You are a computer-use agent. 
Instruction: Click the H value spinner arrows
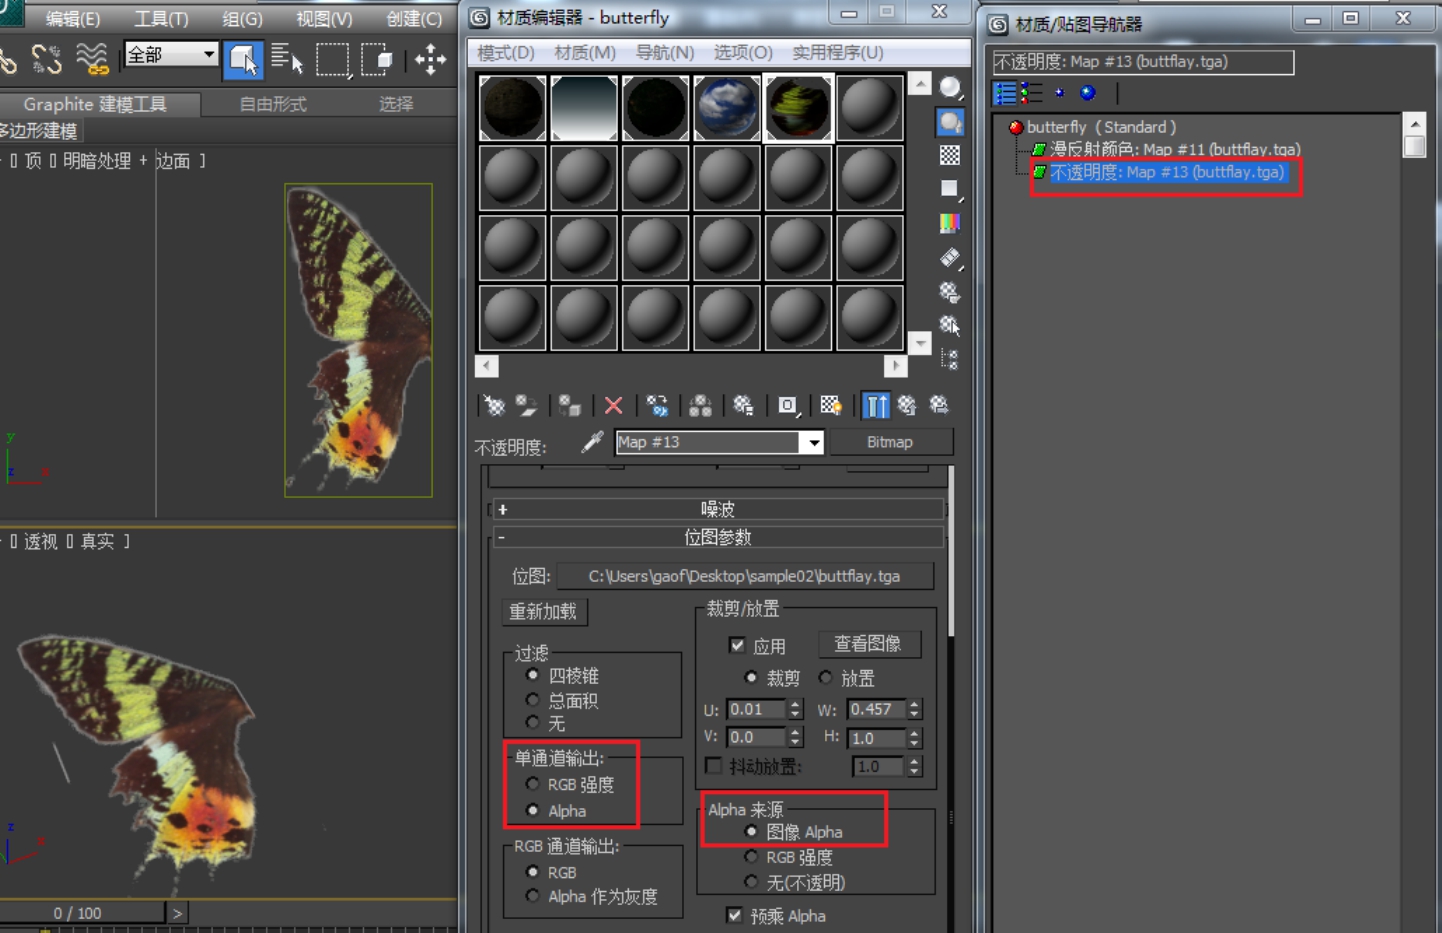(914, 738)
